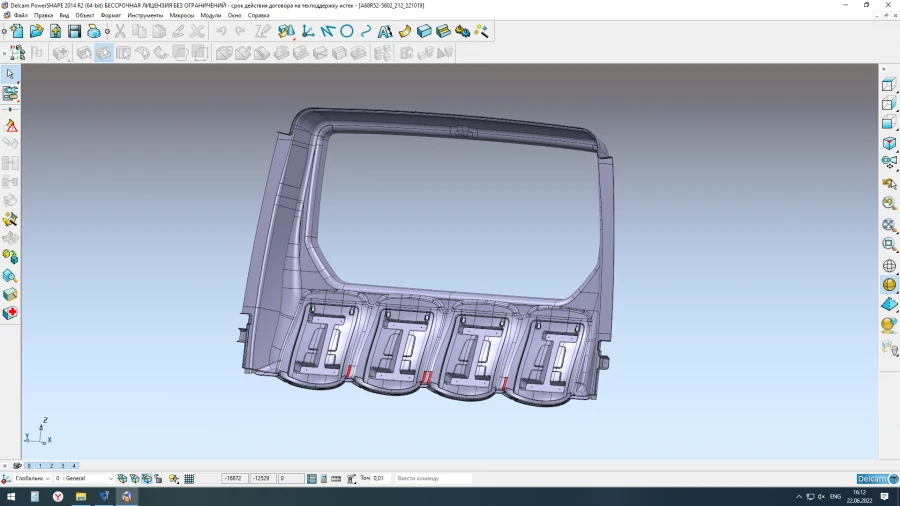900x506 pixels.
Task: Click the Windows Start button
Action: click(x=11, y=496)
